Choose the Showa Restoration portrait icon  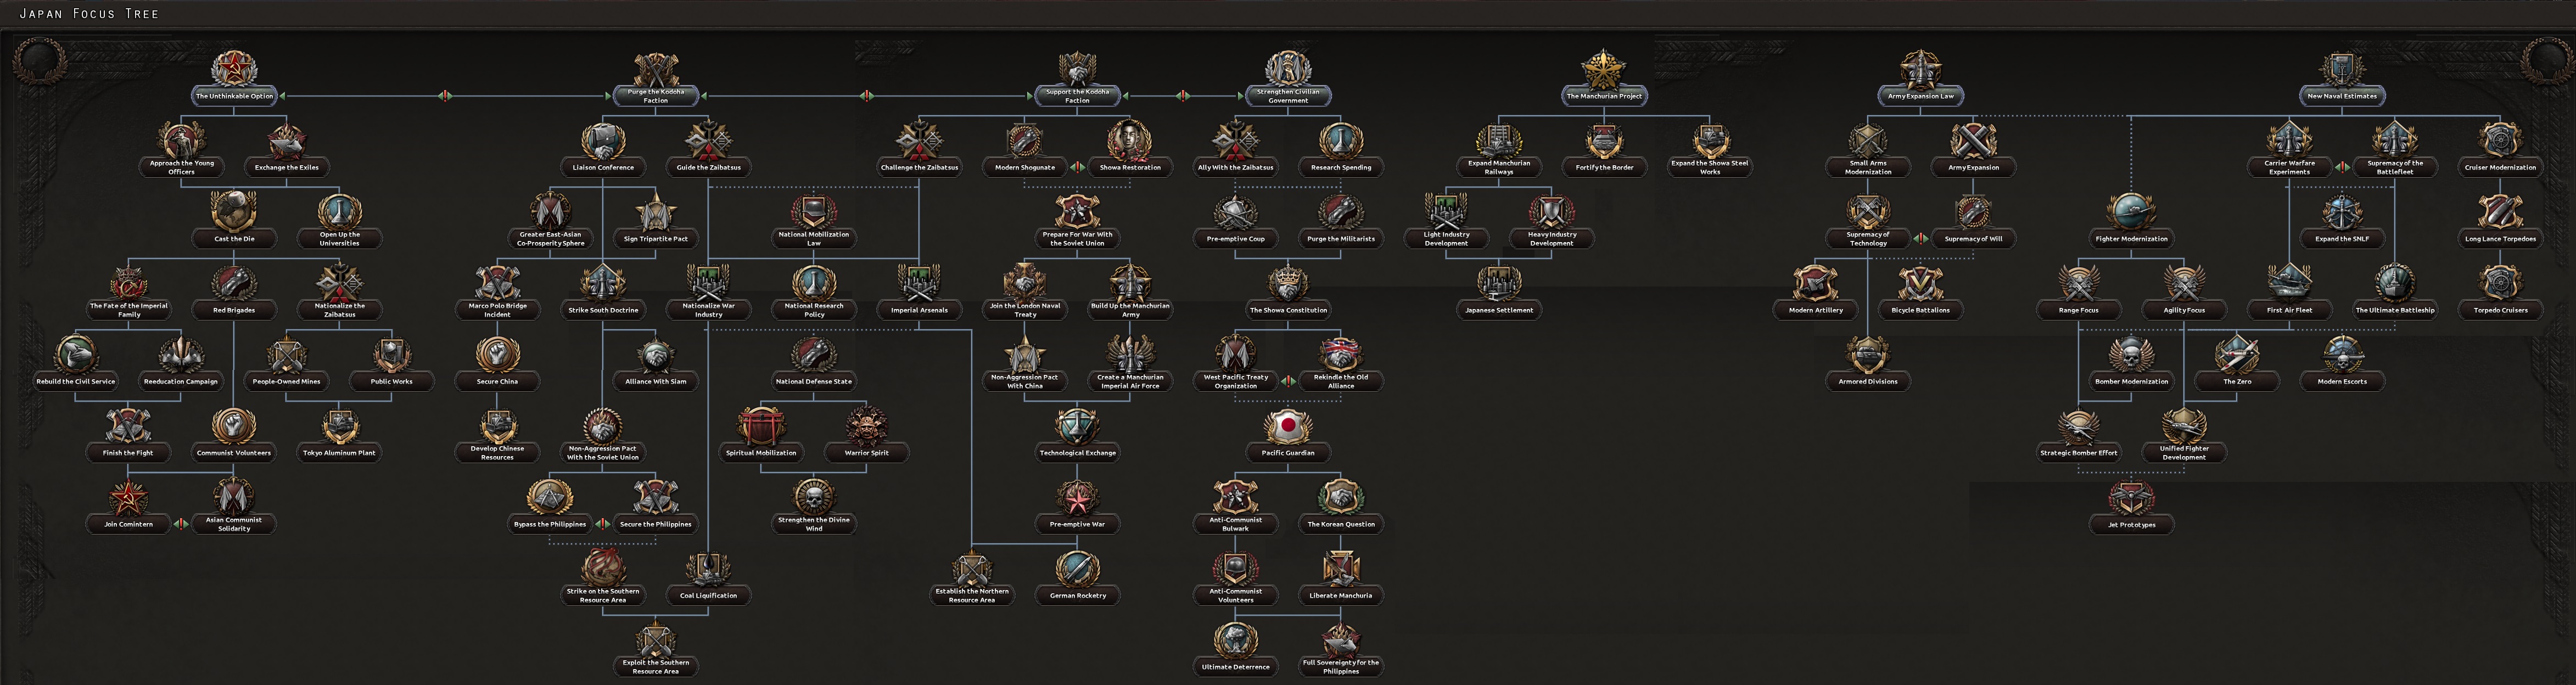[1129, 141]
